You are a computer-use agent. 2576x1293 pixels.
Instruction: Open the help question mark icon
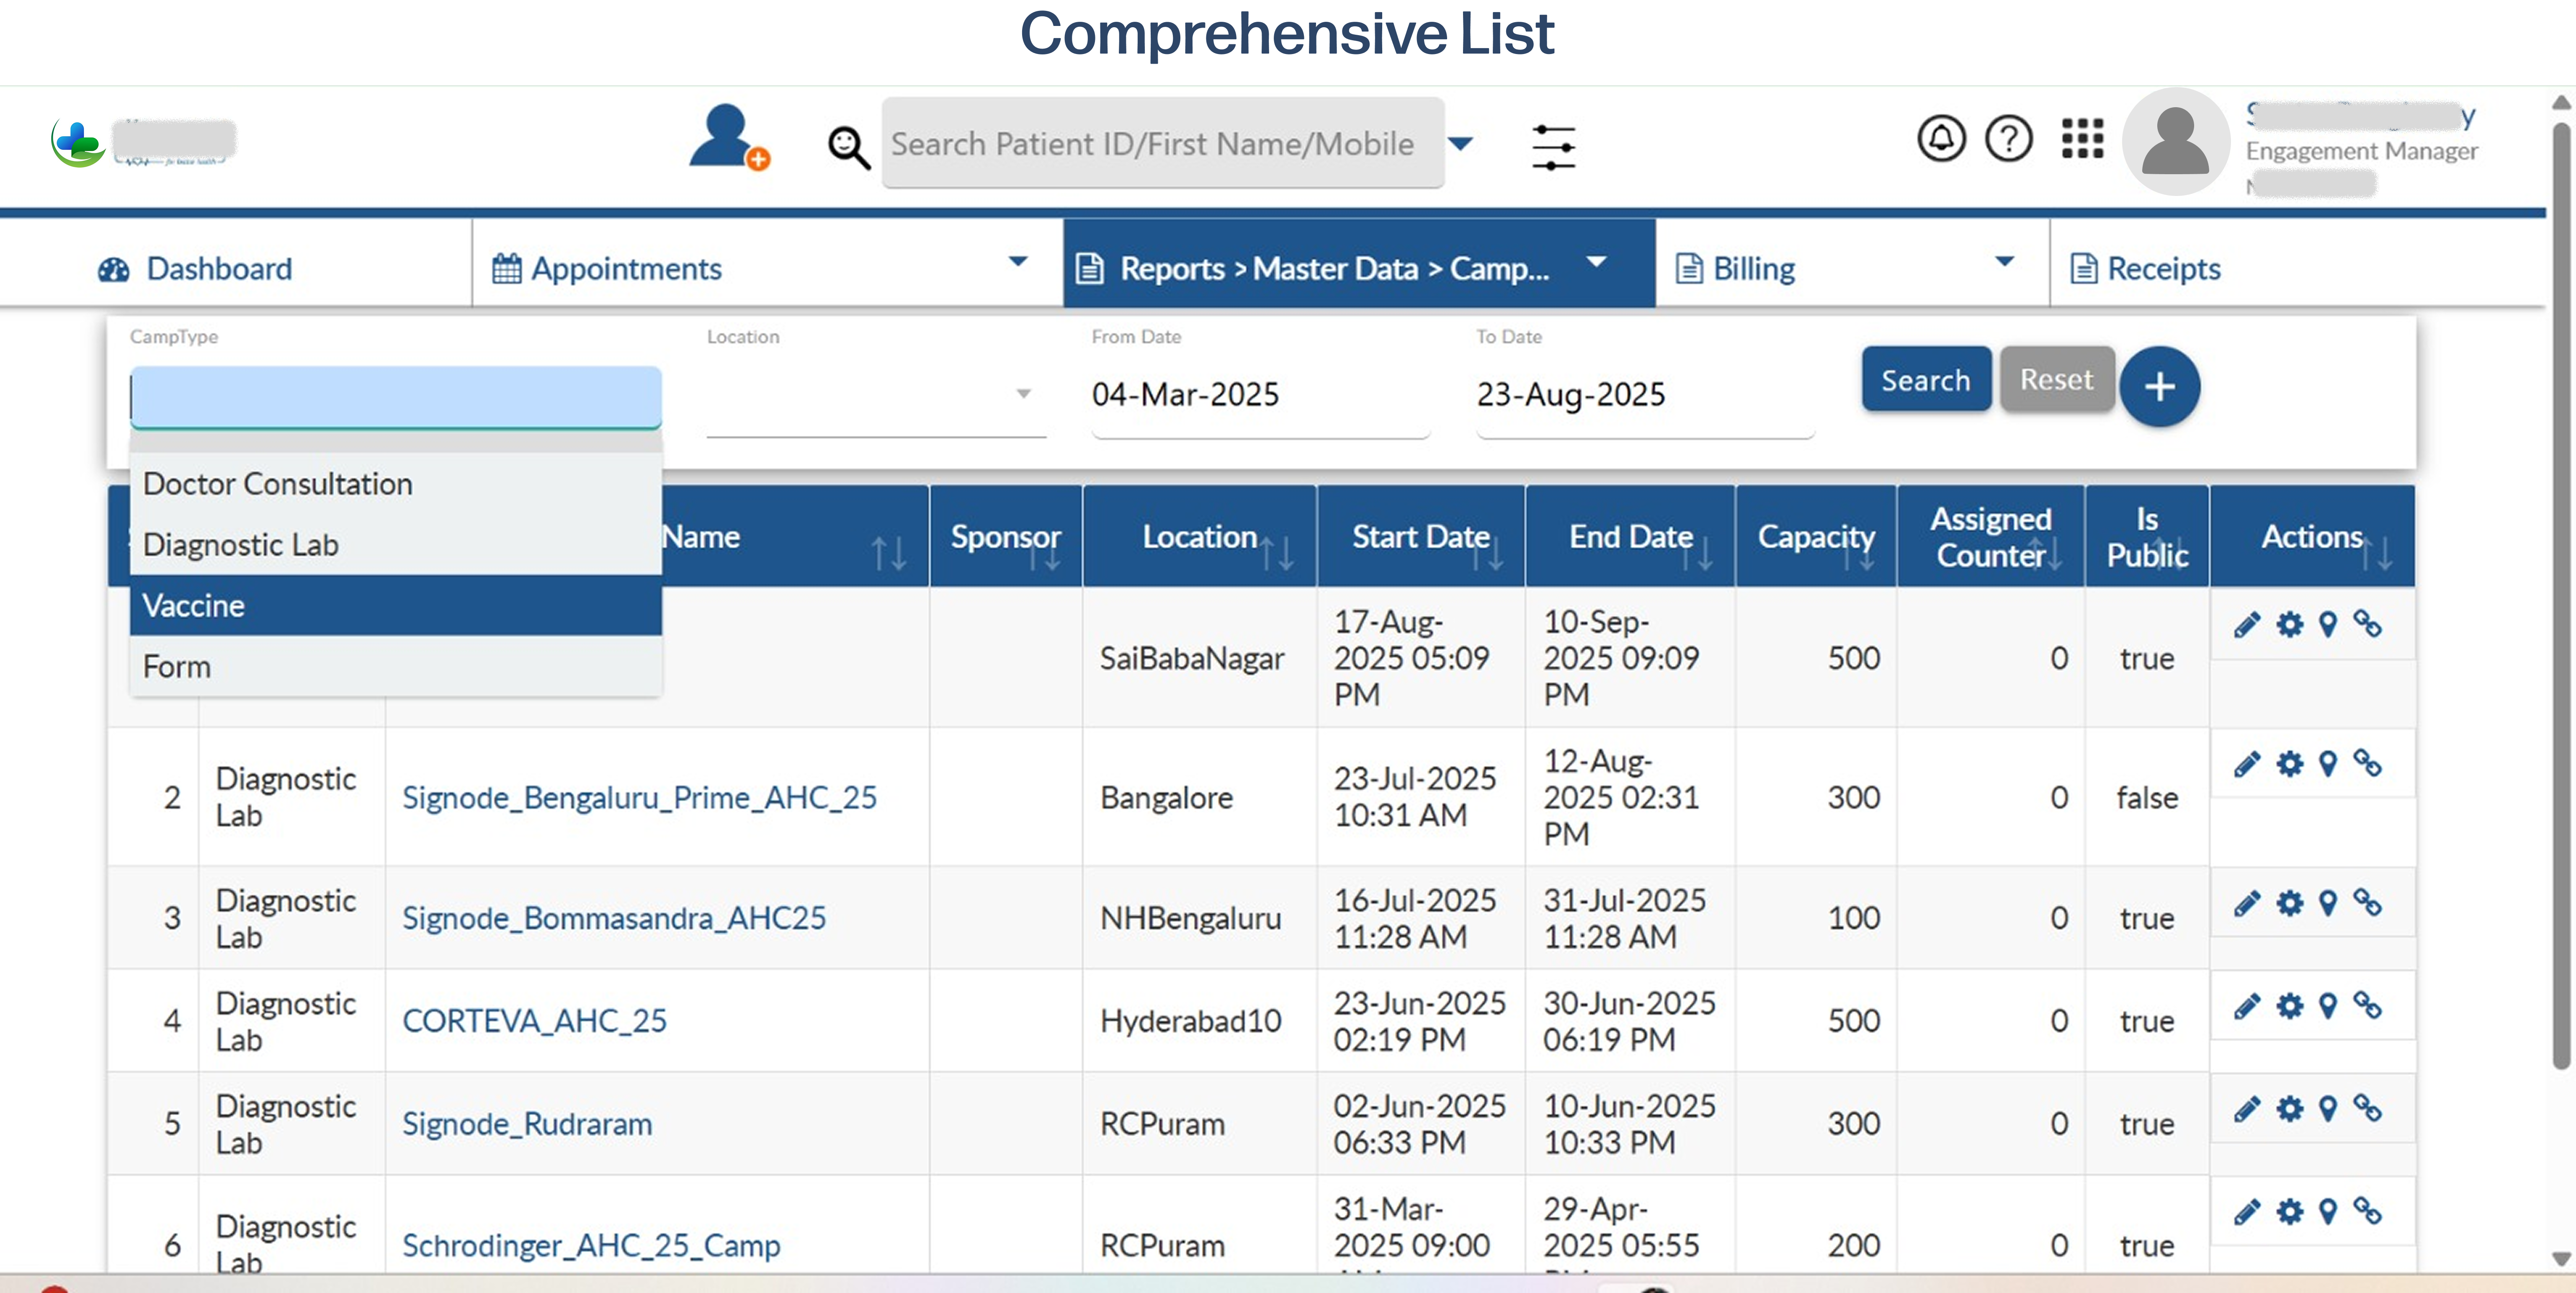(x=2008, y=138)
